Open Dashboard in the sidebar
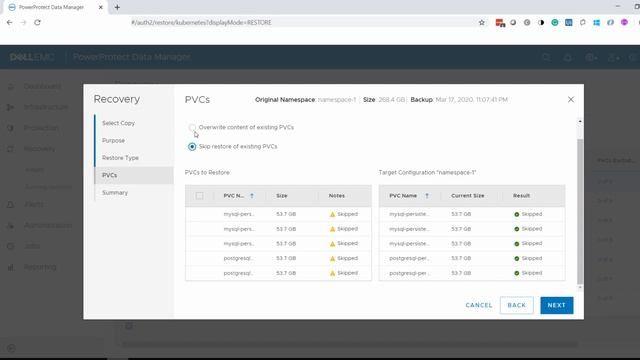 tap(42, 87)
